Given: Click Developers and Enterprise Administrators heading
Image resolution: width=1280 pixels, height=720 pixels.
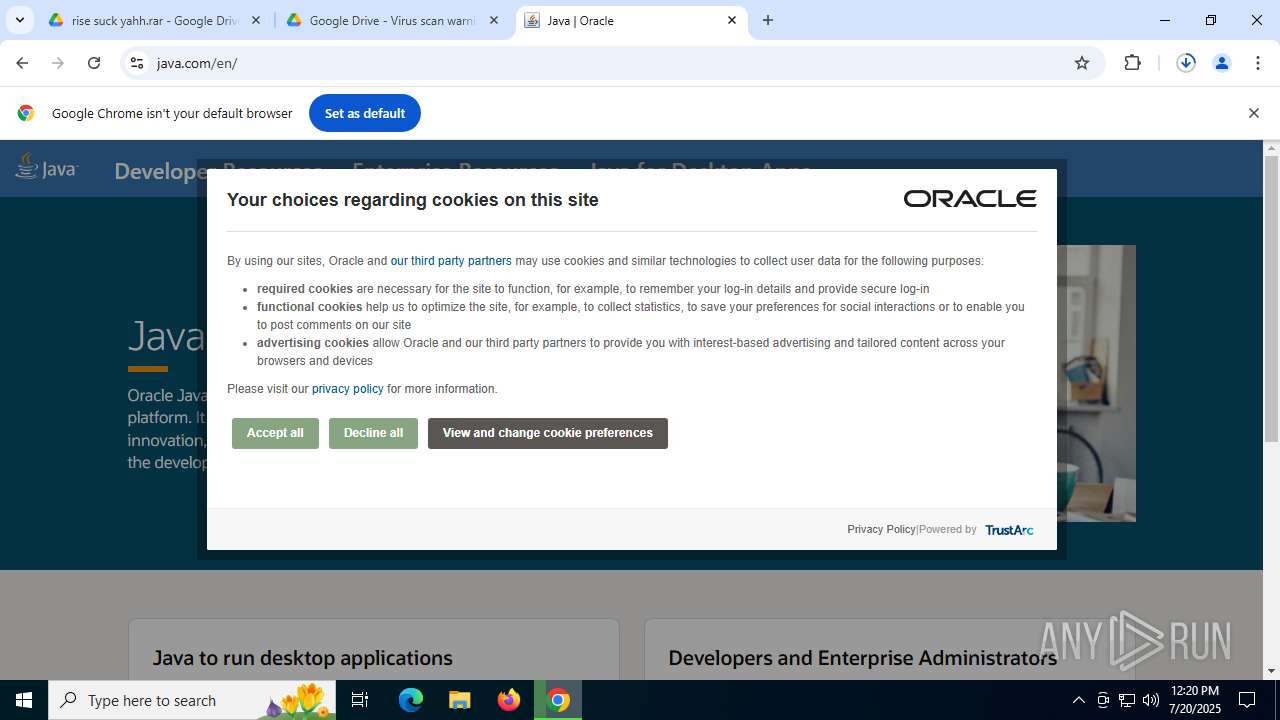Looking at the screenshot, I should click(862, 658).
